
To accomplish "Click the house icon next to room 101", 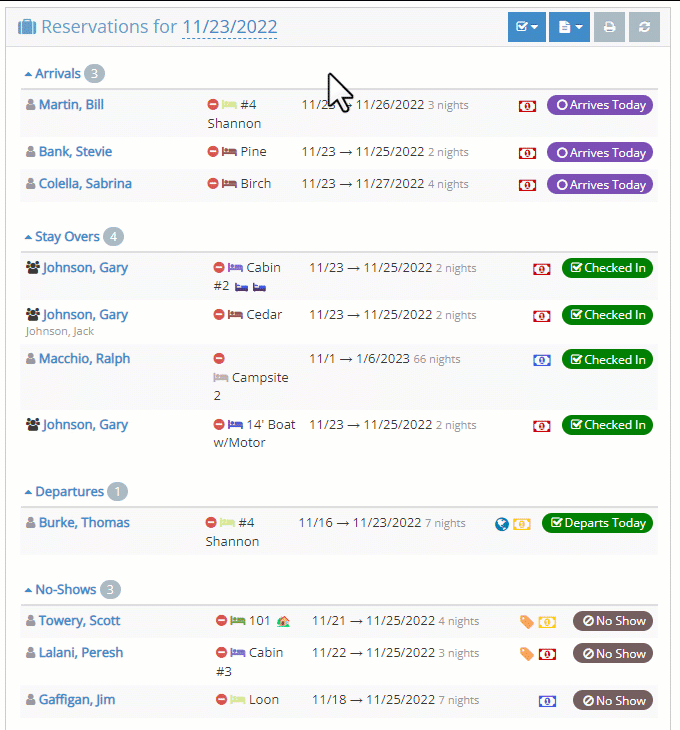I will tap(283, 621).
